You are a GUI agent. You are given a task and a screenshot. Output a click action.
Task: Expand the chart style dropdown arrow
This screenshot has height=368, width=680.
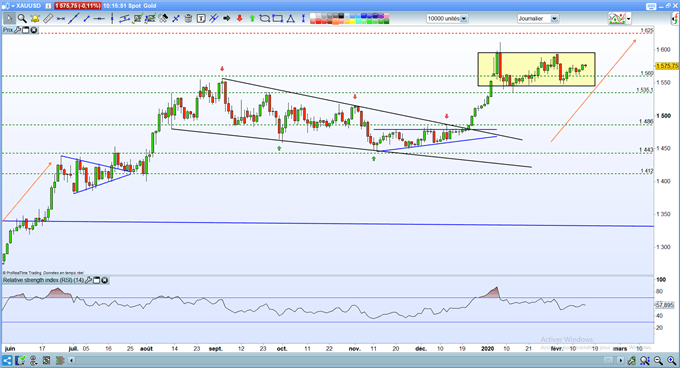tap(628, 19)
